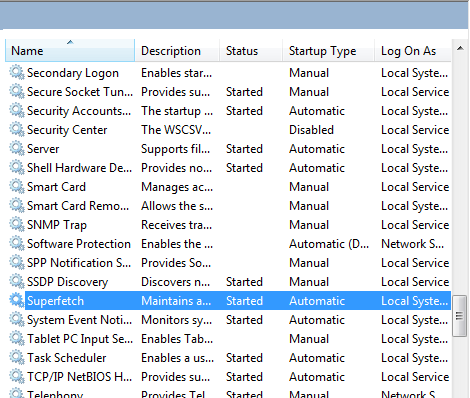The width and height of the screenshot is (470, 398).
Task: Click the SPP Notification S... gear icon
Action: pyautogui.click(x=17, y=263)
